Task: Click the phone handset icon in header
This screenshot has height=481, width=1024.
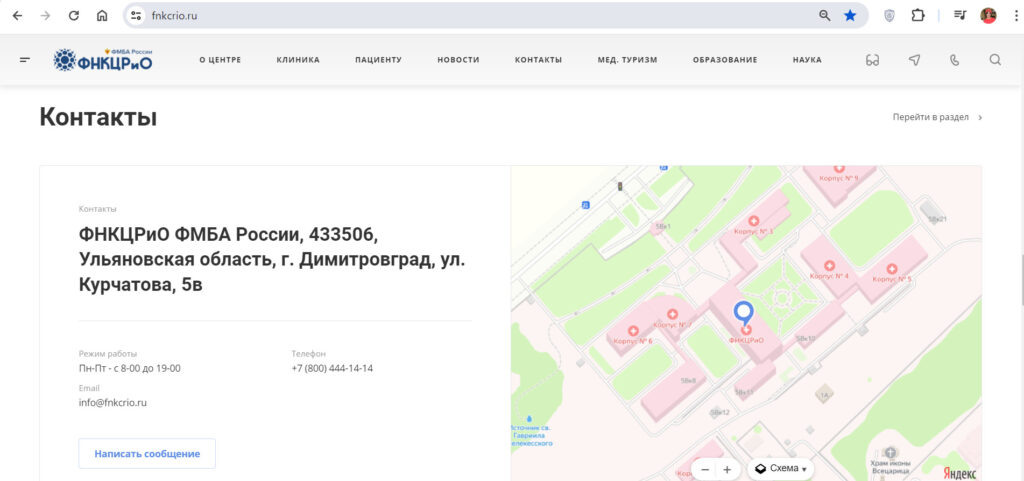Action: pos(954,60)
